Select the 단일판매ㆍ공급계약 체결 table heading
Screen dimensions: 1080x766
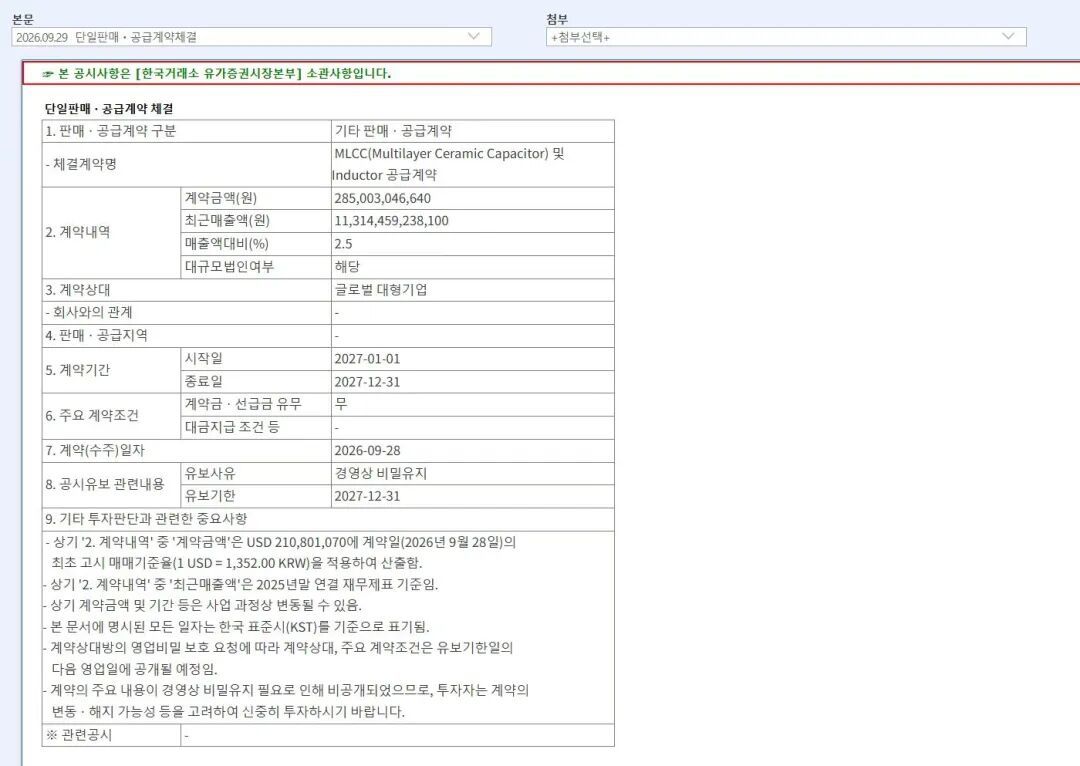(109, 109)
